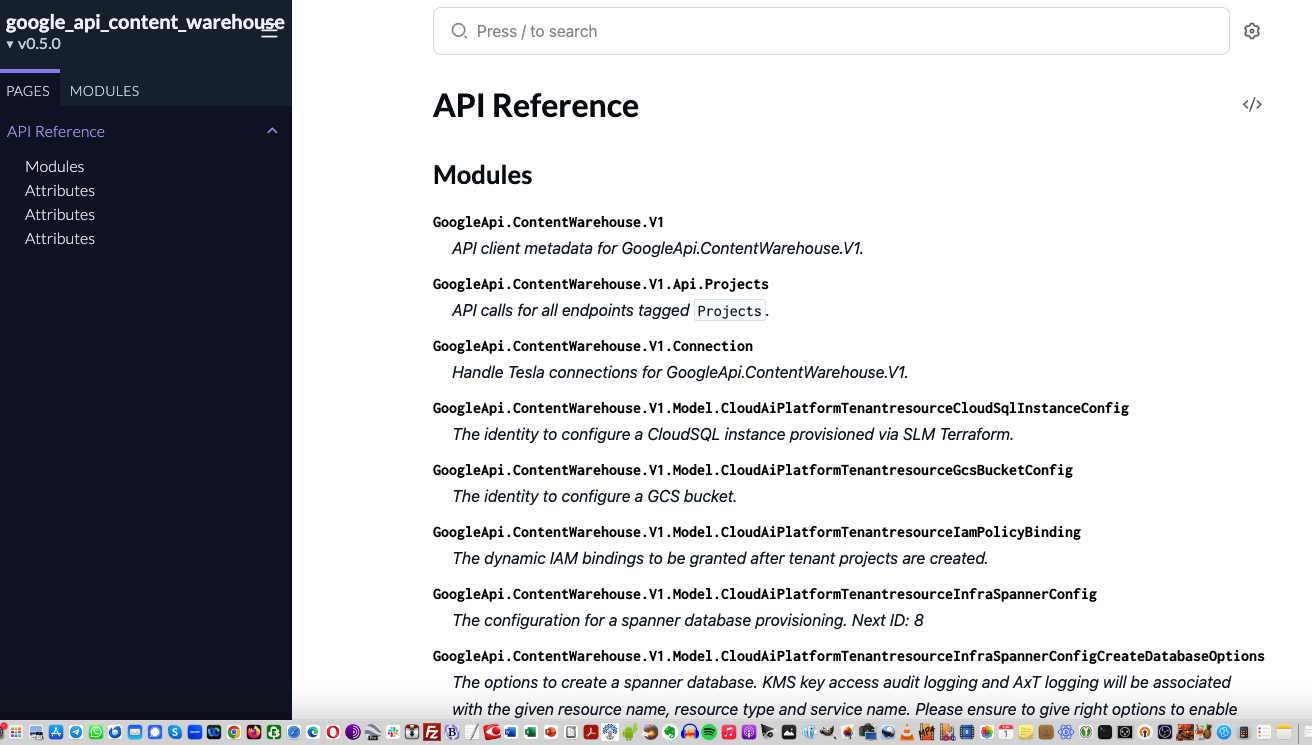Screen dimensions: 1312x745
Task: Click the 'Modules' section heading
Action: click(482, 174)
